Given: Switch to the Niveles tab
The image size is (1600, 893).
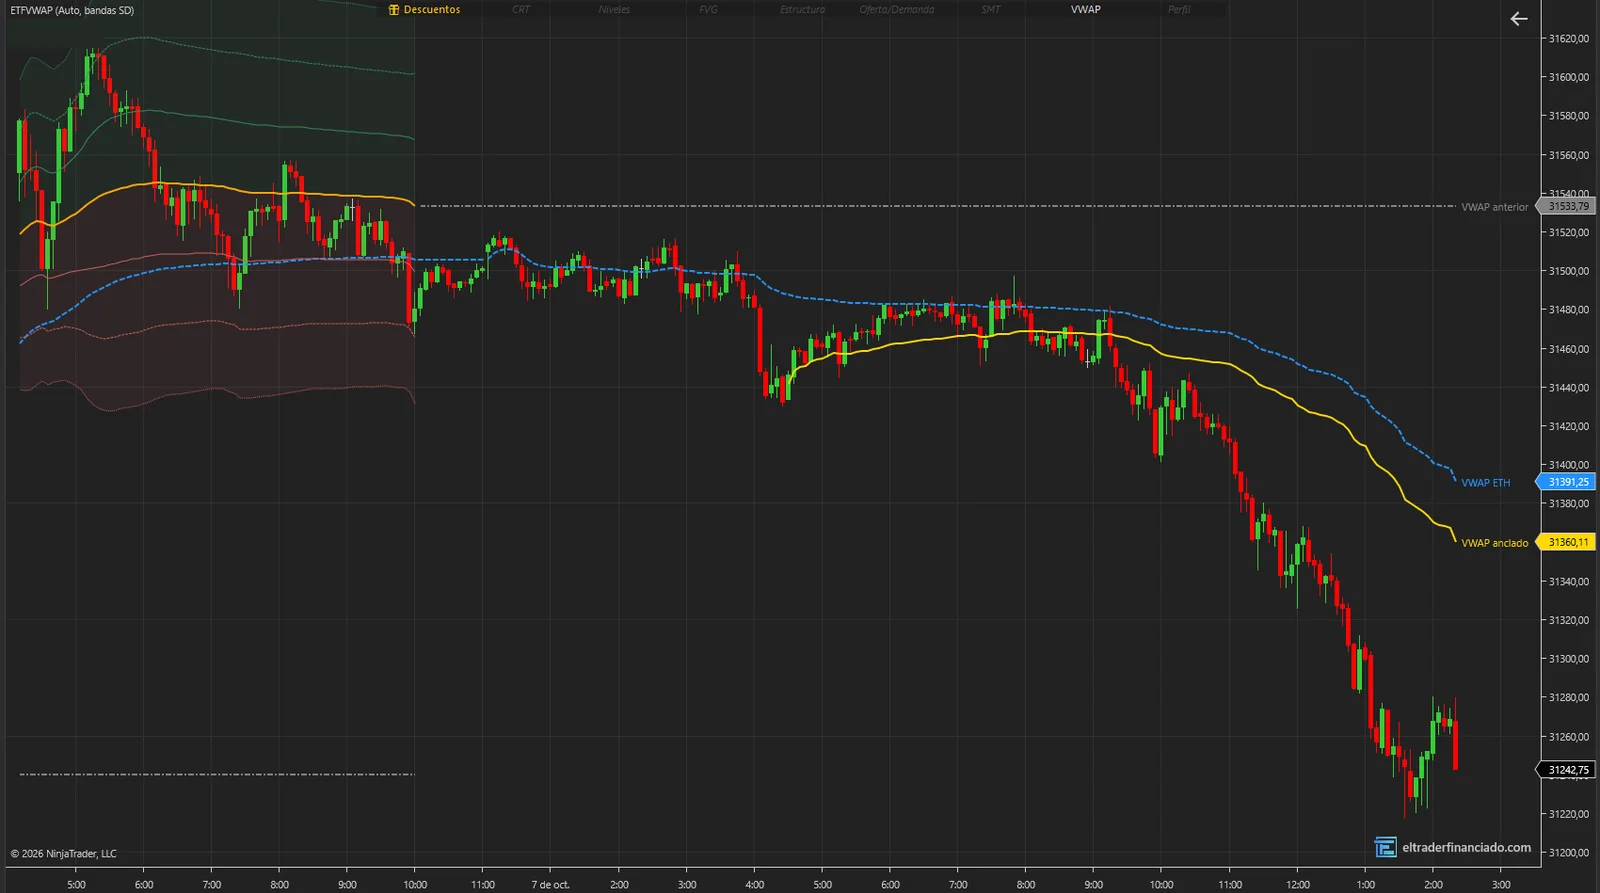Looking at the screenshot, I should tap(614, 10).
